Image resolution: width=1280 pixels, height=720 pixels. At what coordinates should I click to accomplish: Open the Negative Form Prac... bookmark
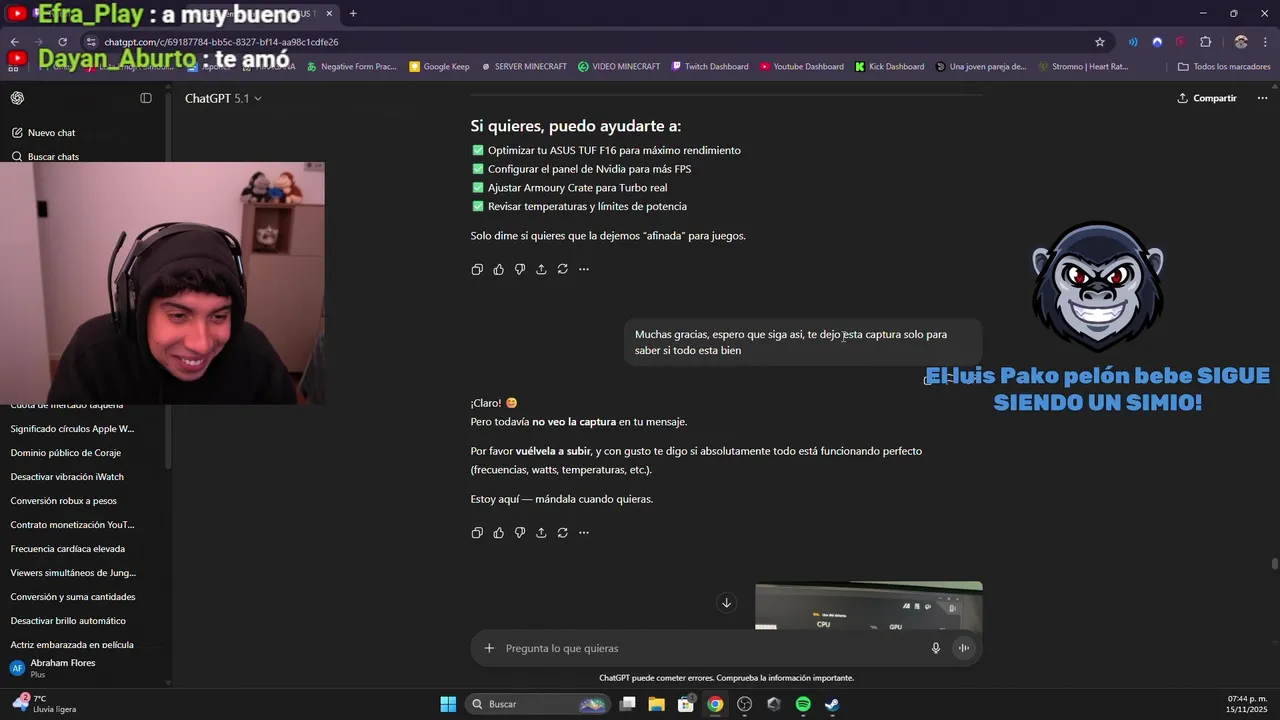click(x=351, y=67)
